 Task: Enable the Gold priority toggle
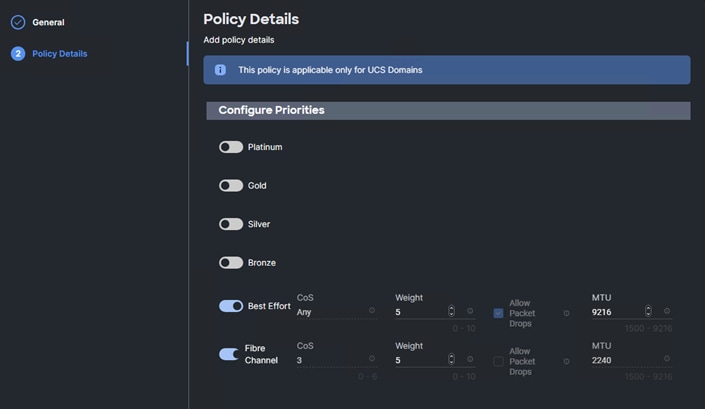[231, 186]
